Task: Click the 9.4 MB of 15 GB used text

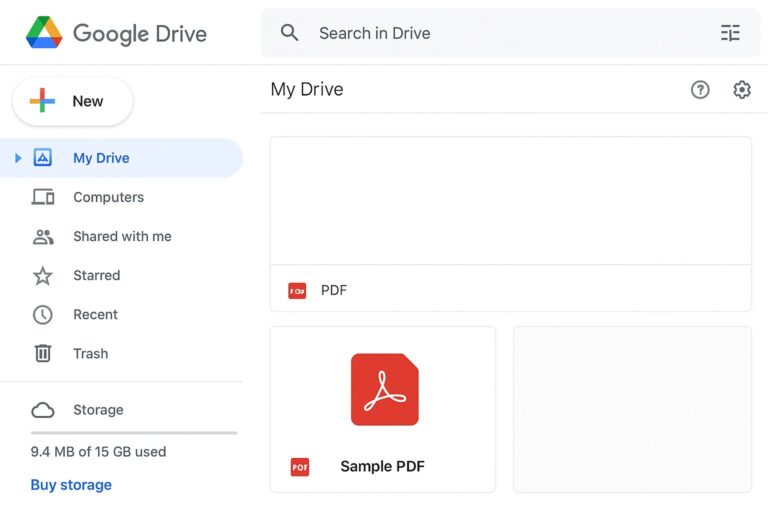Action: 98,452
